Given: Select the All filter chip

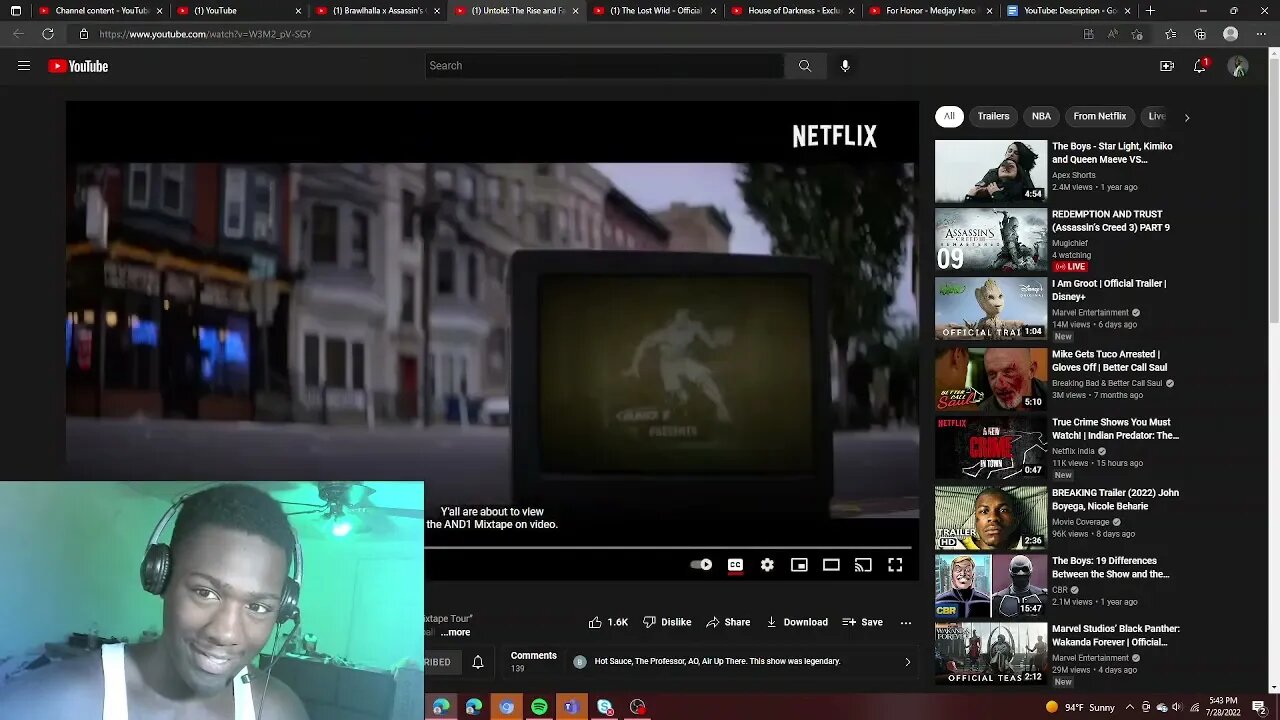Looking at the screenshot, I should click(x=949, y=116).
